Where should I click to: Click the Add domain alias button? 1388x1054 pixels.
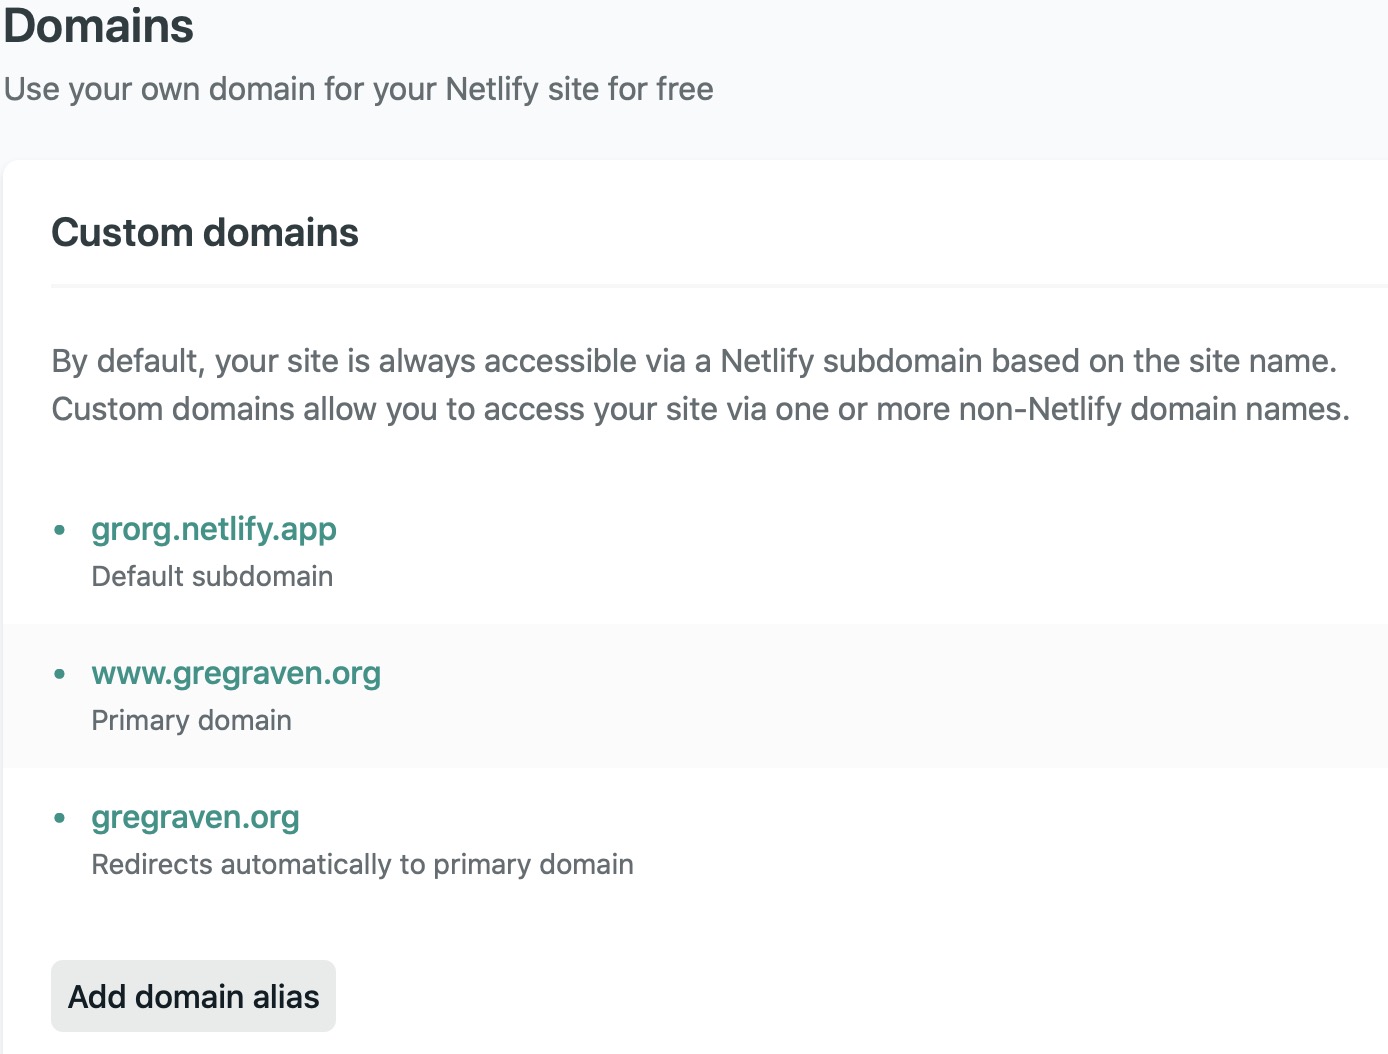click(193, 996)
